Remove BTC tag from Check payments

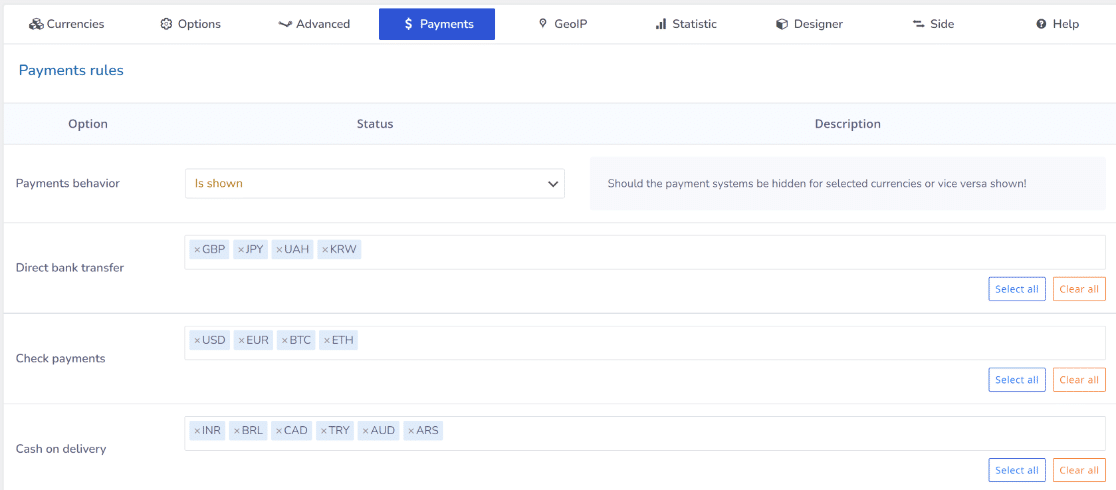285,341
